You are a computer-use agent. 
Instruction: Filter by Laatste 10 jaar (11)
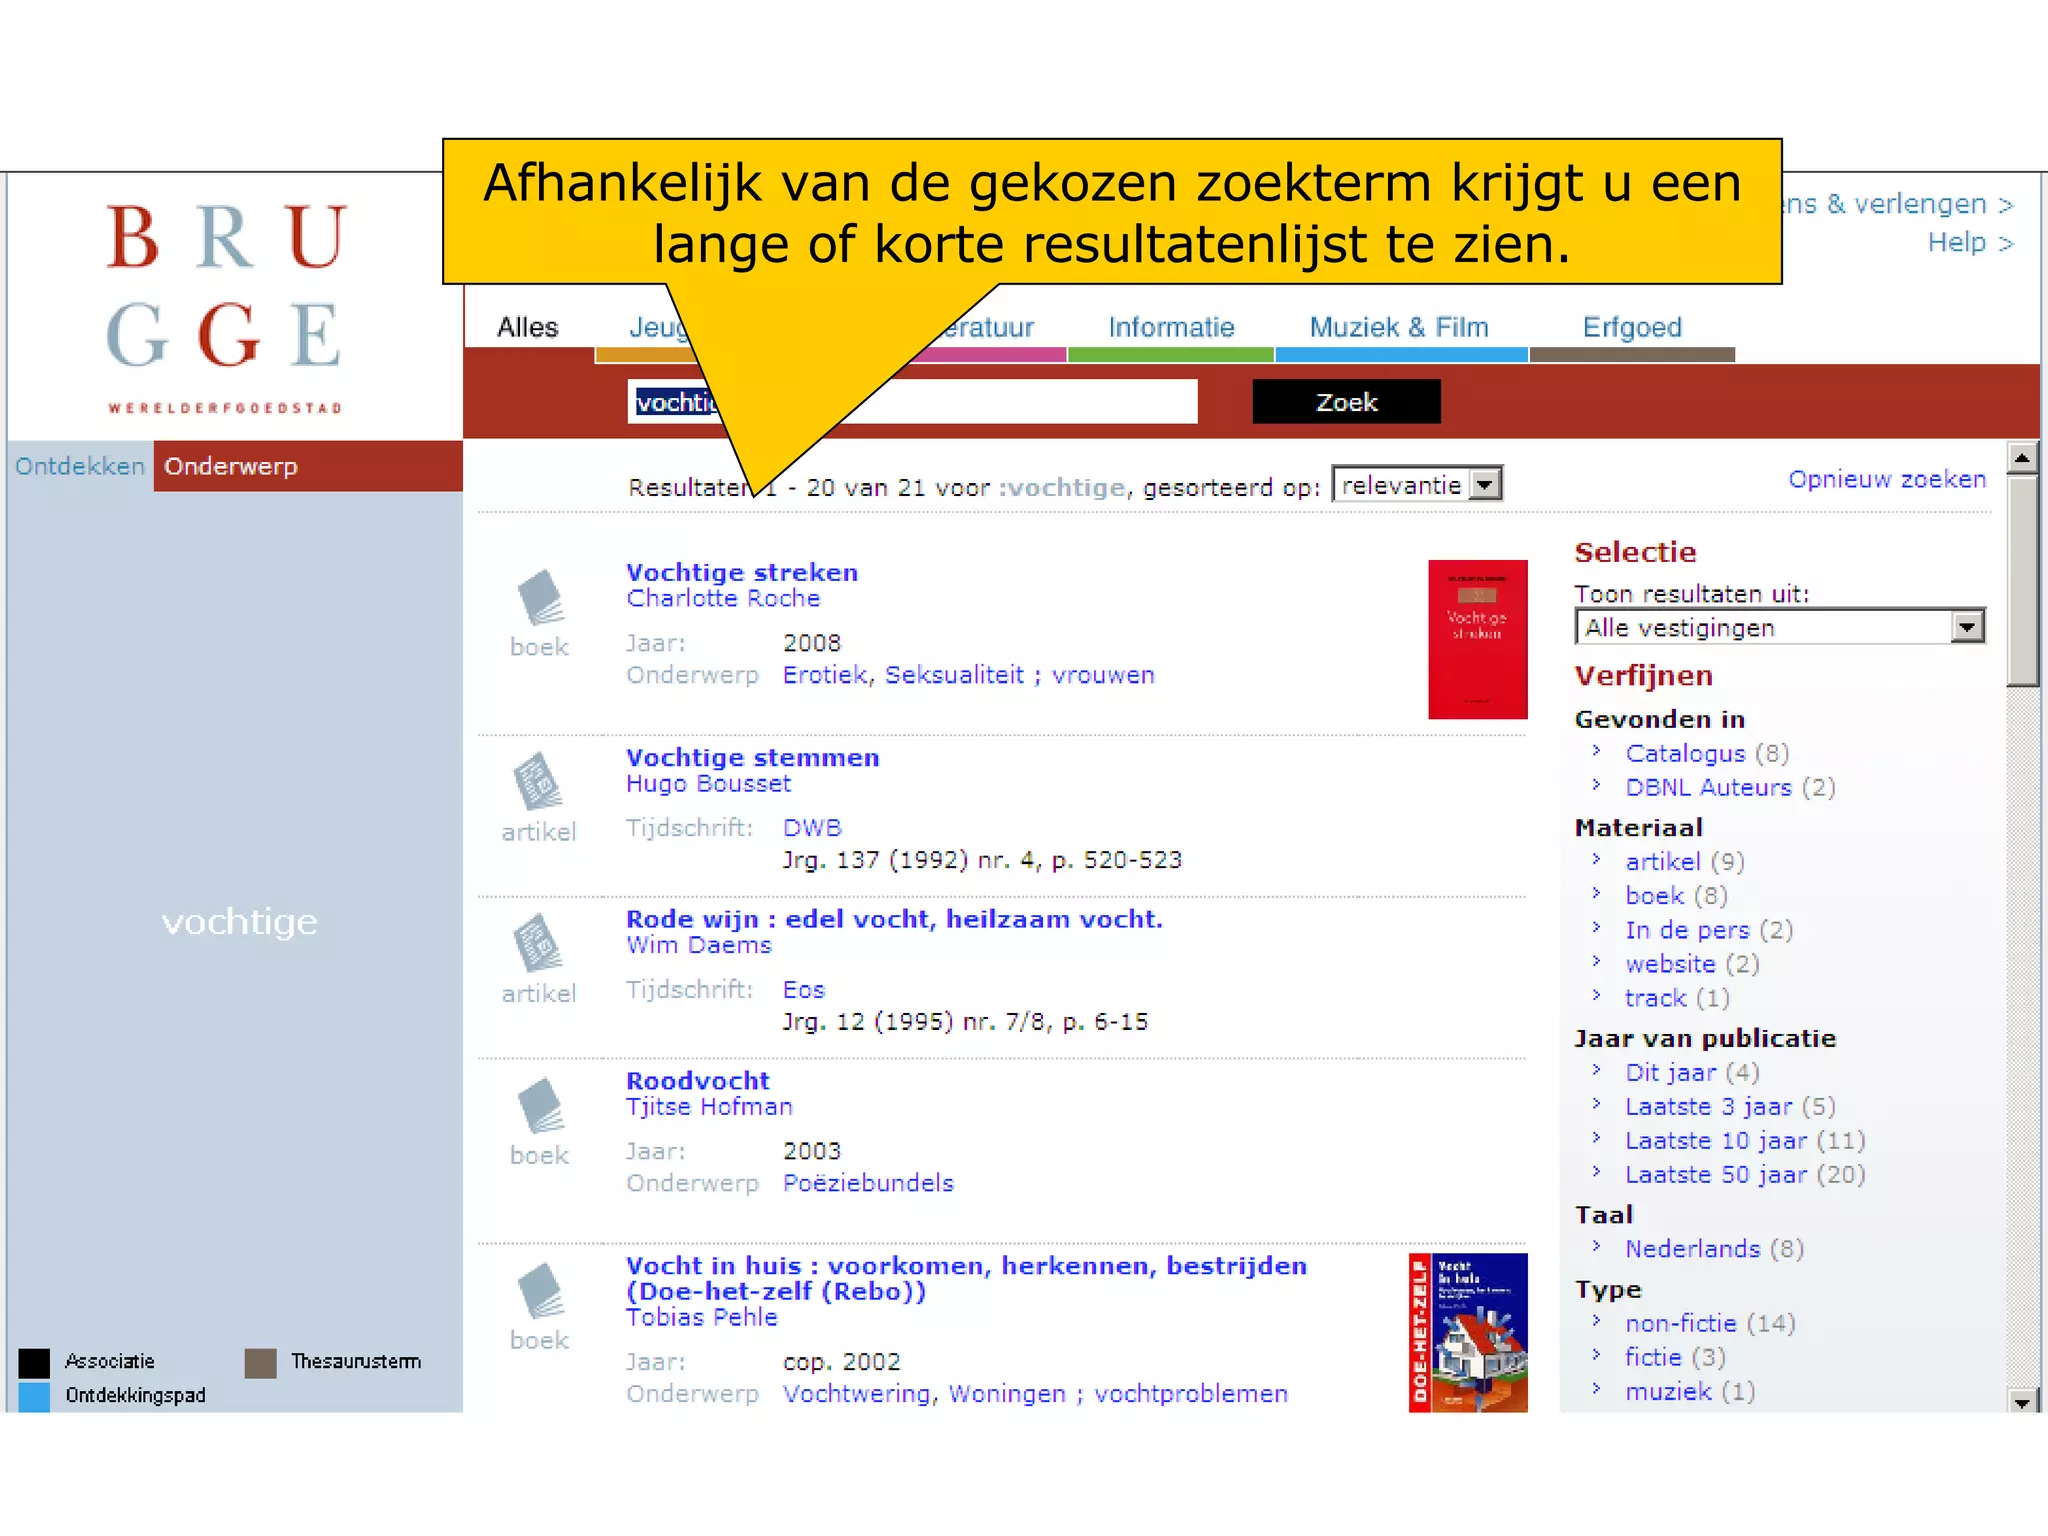[1744, 1140]
